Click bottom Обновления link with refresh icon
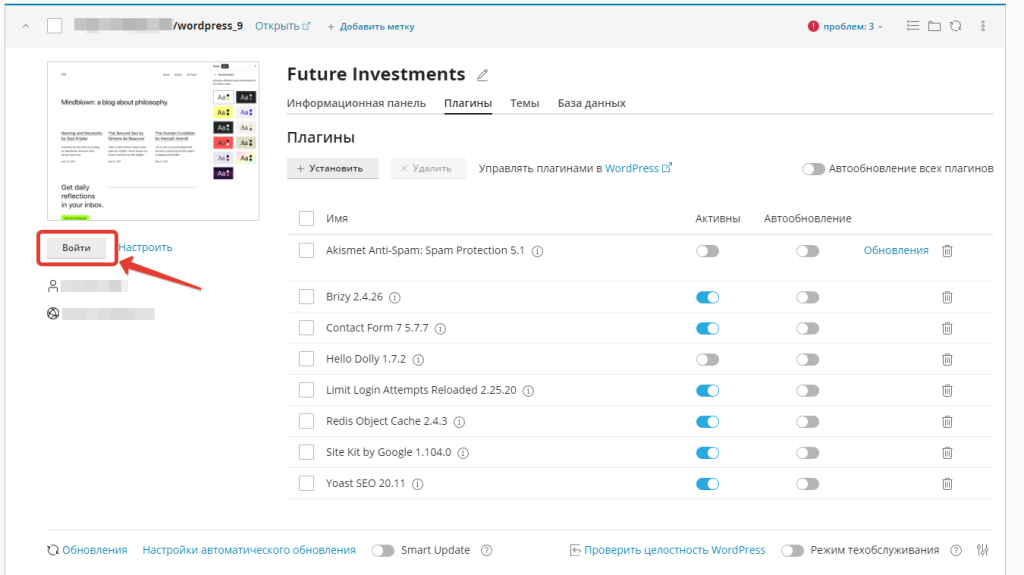The width and height of the screenshot is (1024, 575). point(87,550)
